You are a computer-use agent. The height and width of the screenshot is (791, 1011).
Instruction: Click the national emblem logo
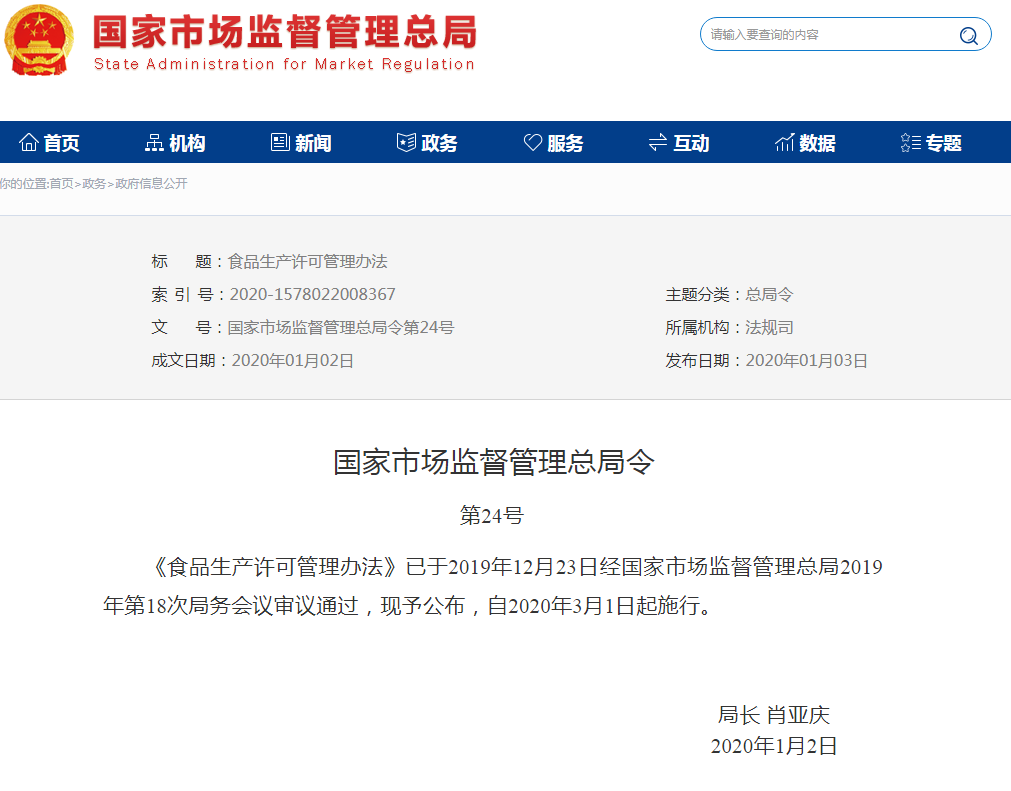[x=39, y=40]
